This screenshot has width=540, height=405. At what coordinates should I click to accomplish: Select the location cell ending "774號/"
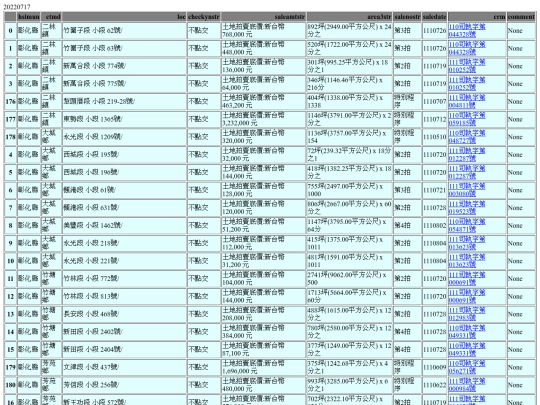pyautogui.click(x=124, y=66)
